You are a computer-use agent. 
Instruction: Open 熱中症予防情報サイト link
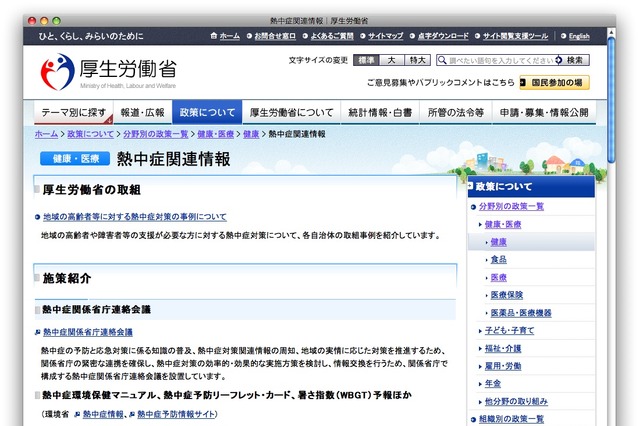pos(176,415)
